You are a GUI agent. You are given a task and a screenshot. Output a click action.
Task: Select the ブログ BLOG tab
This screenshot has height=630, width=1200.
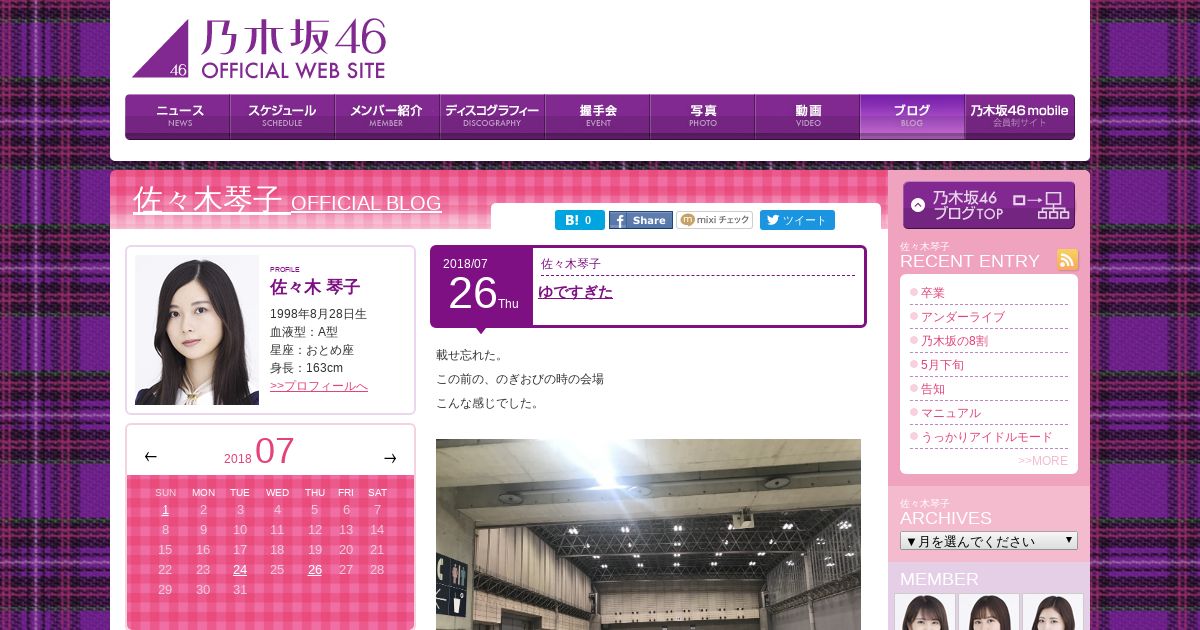click(912, 116)
